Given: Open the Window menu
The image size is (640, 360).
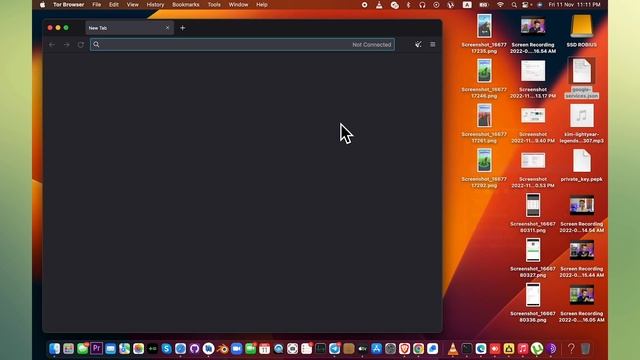Looking at the screenshot, I should click(x=238, y=4).
